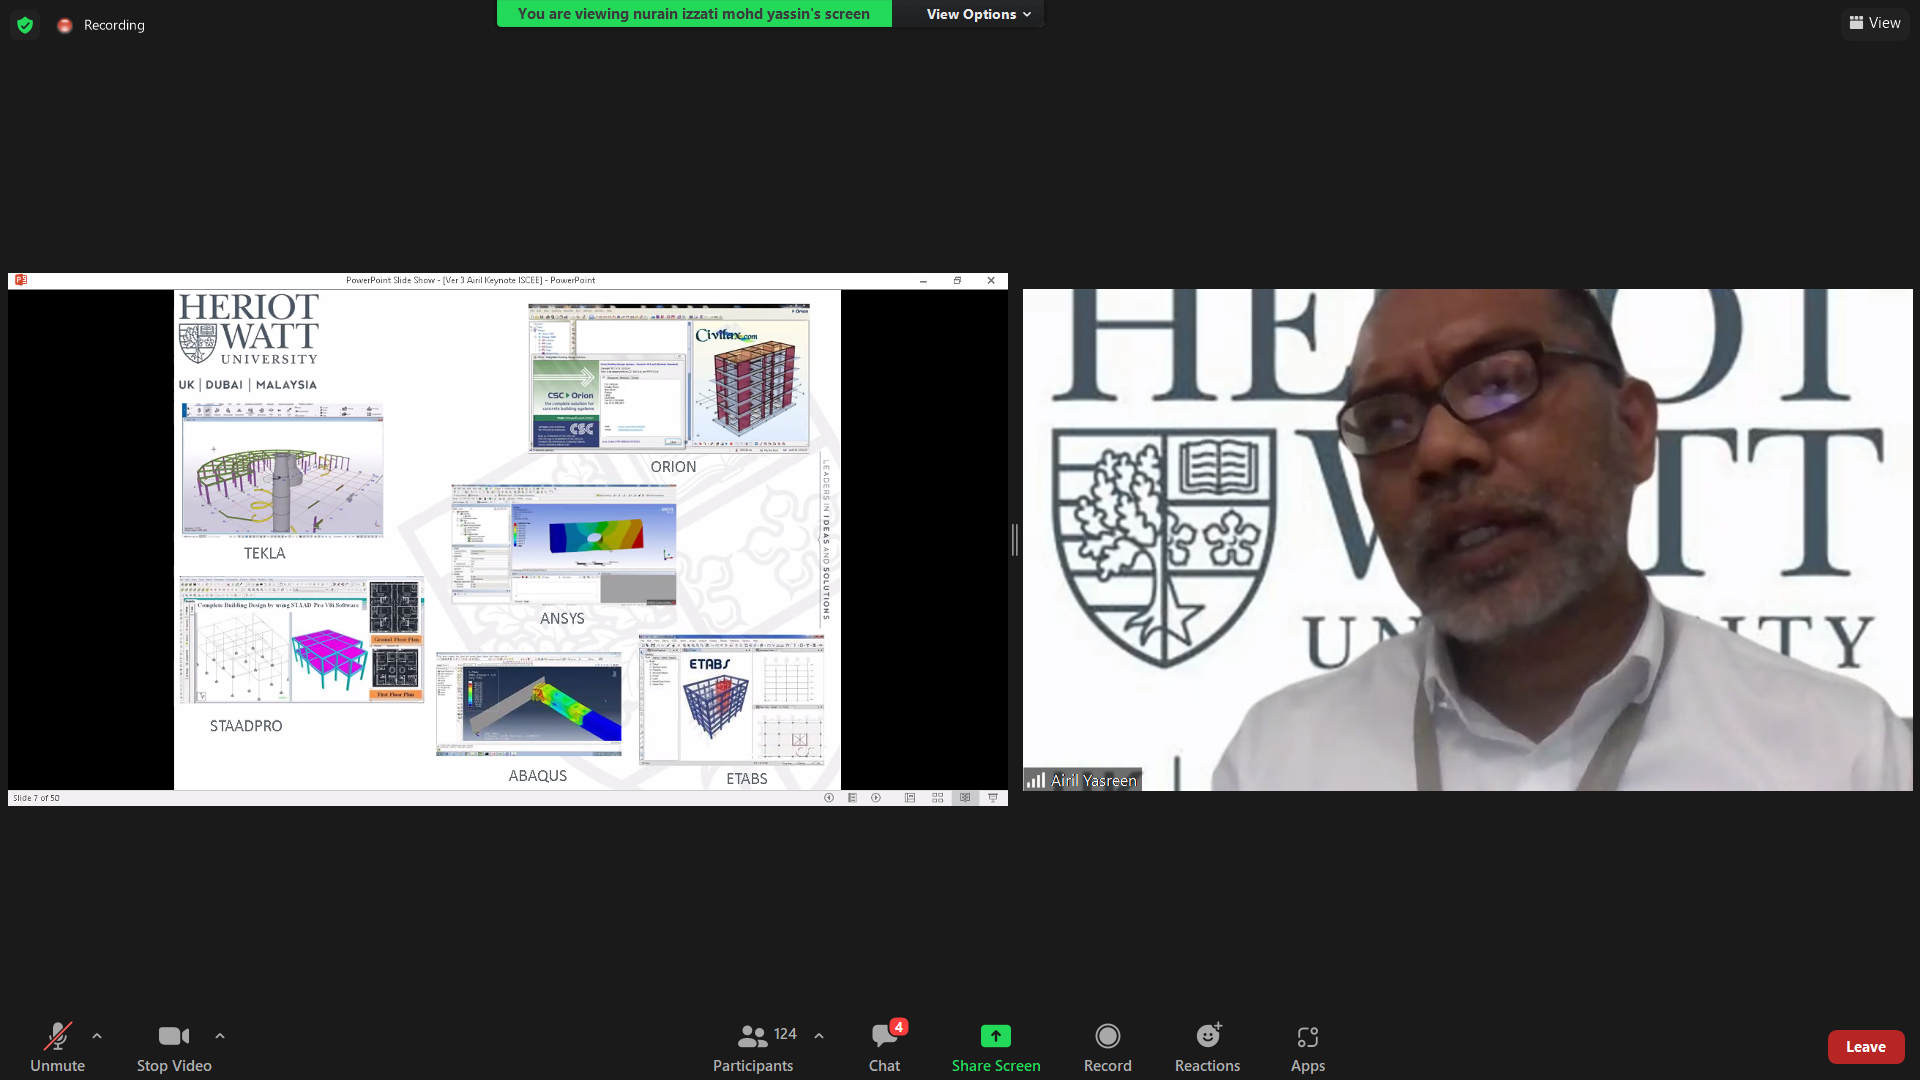The height and width of the screenshot is (1080, 1920).
Task: Open the Chat panel
Action: point(884,1046)
